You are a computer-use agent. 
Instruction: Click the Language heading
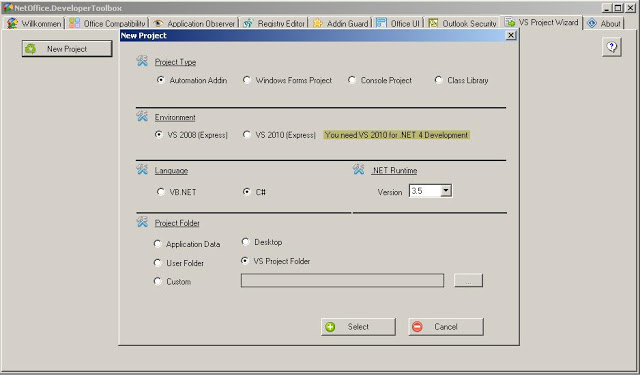pos(171,170)
